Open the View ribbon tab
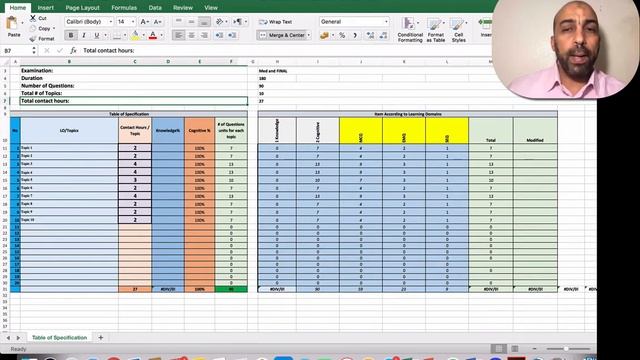Image resolution: width=640 pixels, height=360 pixels. (211, 8)
